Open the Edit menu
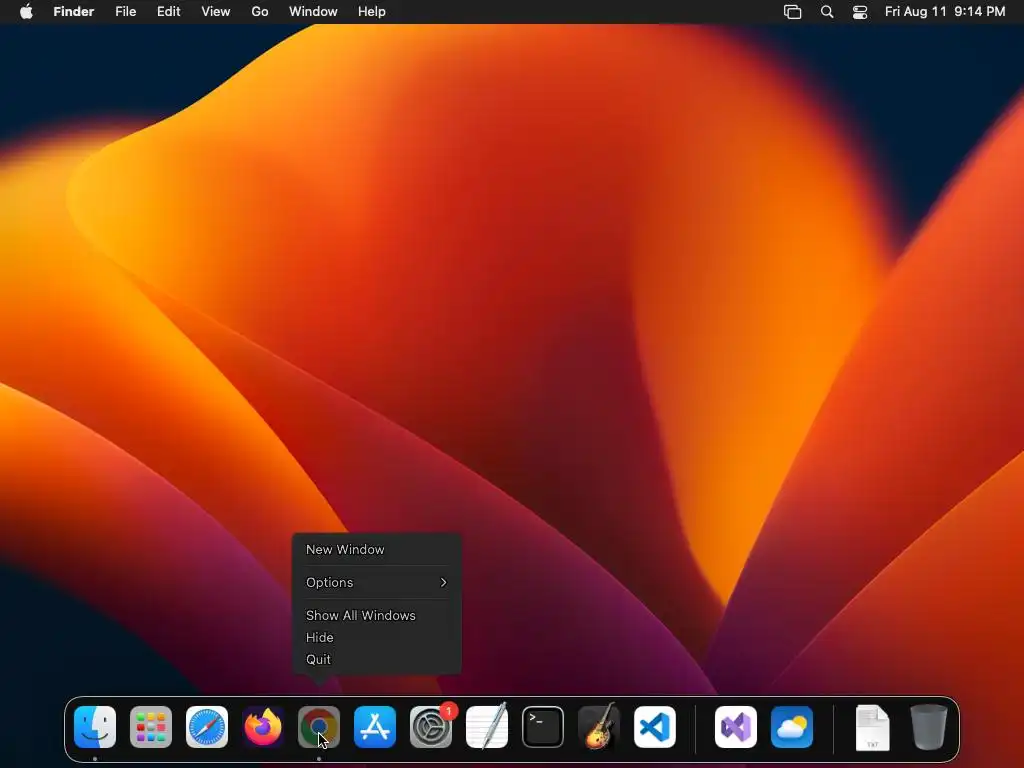The height and width of the screenshot is (768, 1024). [168, 12]
